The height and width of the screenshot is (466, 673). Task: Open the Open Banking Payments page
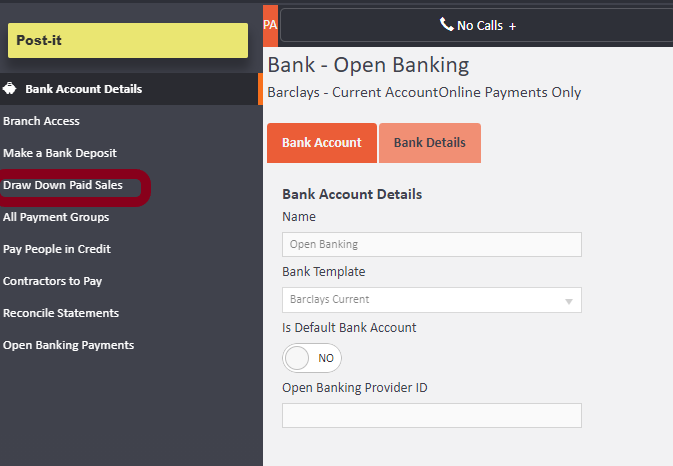(x=68, y=345)
